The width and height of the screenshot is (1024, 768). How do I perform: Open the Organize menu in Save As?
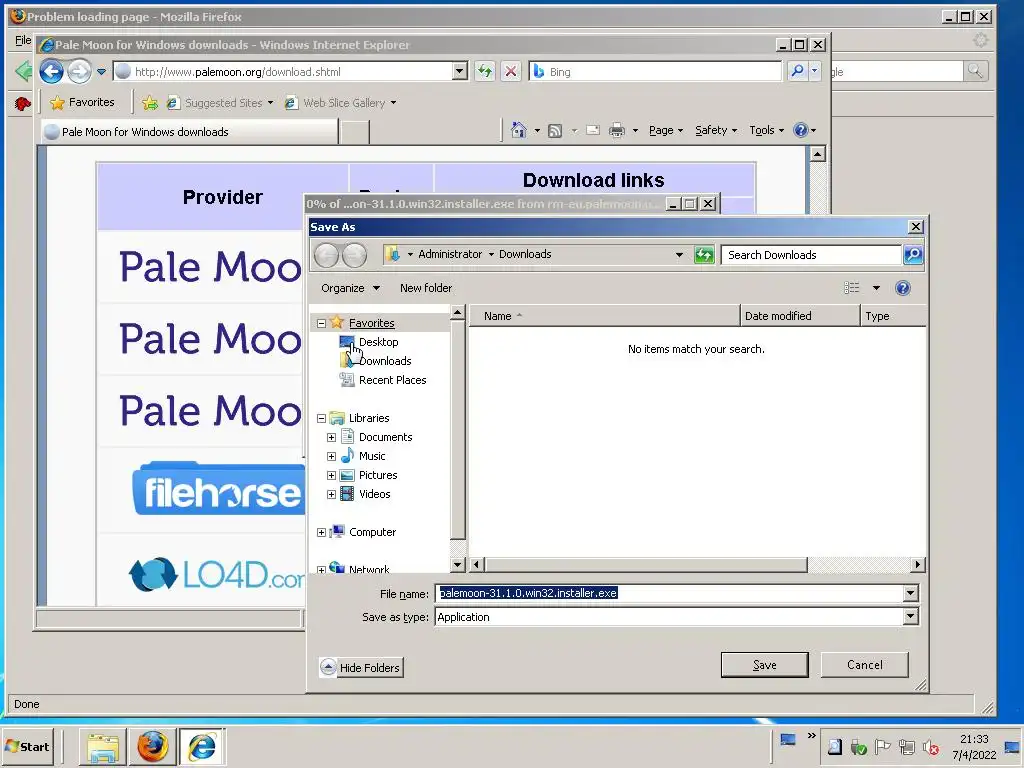[x=350, y=288]
